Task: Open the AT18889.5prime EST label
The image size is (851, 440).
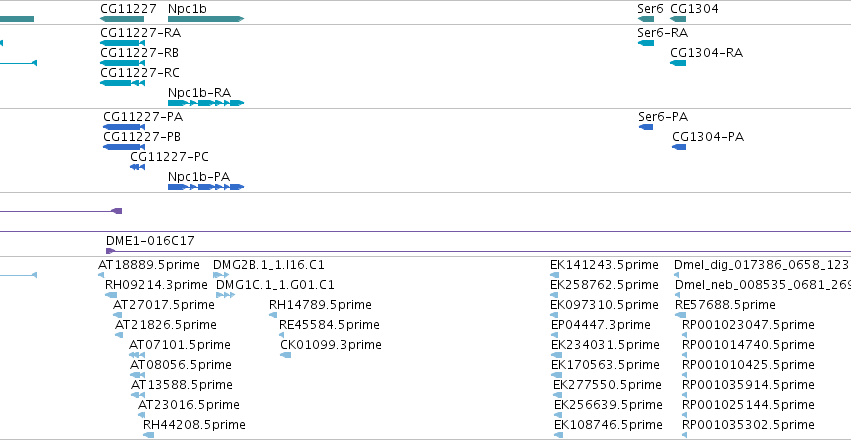Action: pyautogui.click(x=149, y=265)
